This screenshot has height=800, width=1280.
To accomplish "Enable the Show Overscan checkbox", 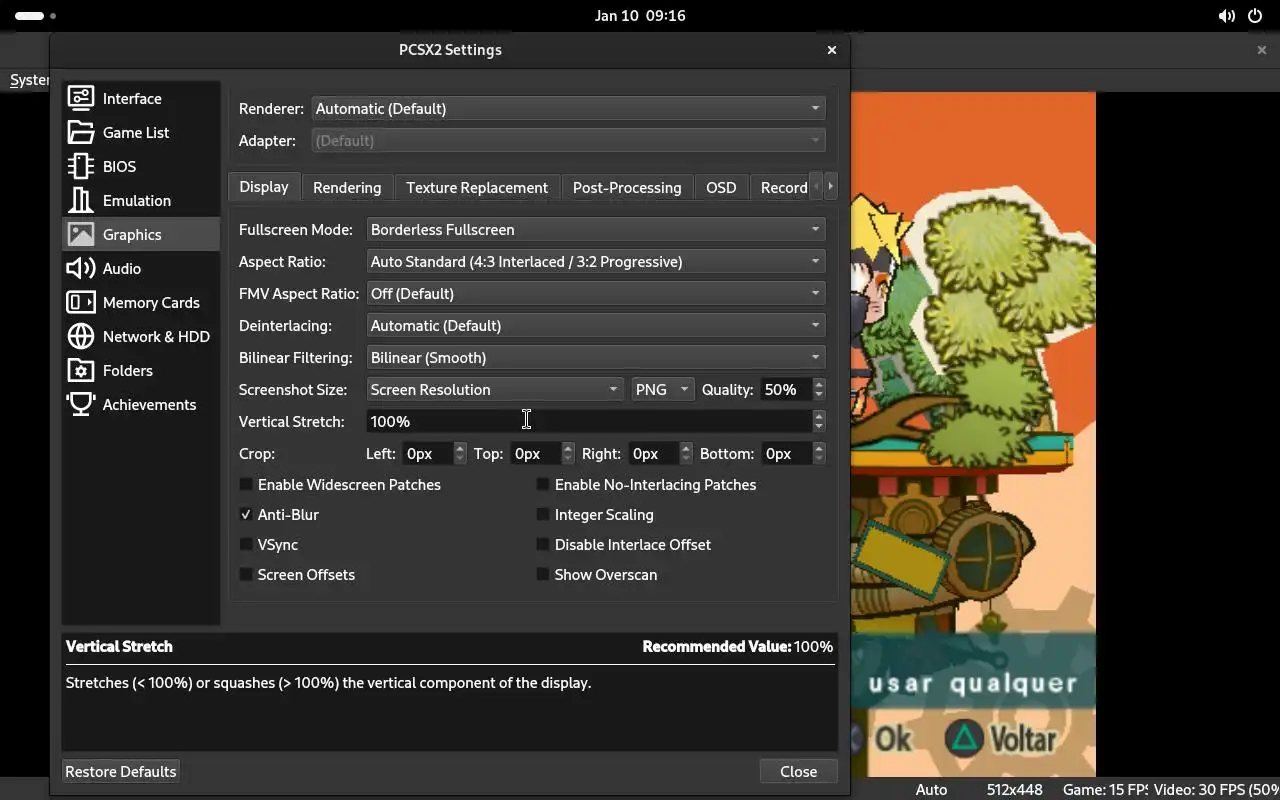I will (x=543, y=574).
